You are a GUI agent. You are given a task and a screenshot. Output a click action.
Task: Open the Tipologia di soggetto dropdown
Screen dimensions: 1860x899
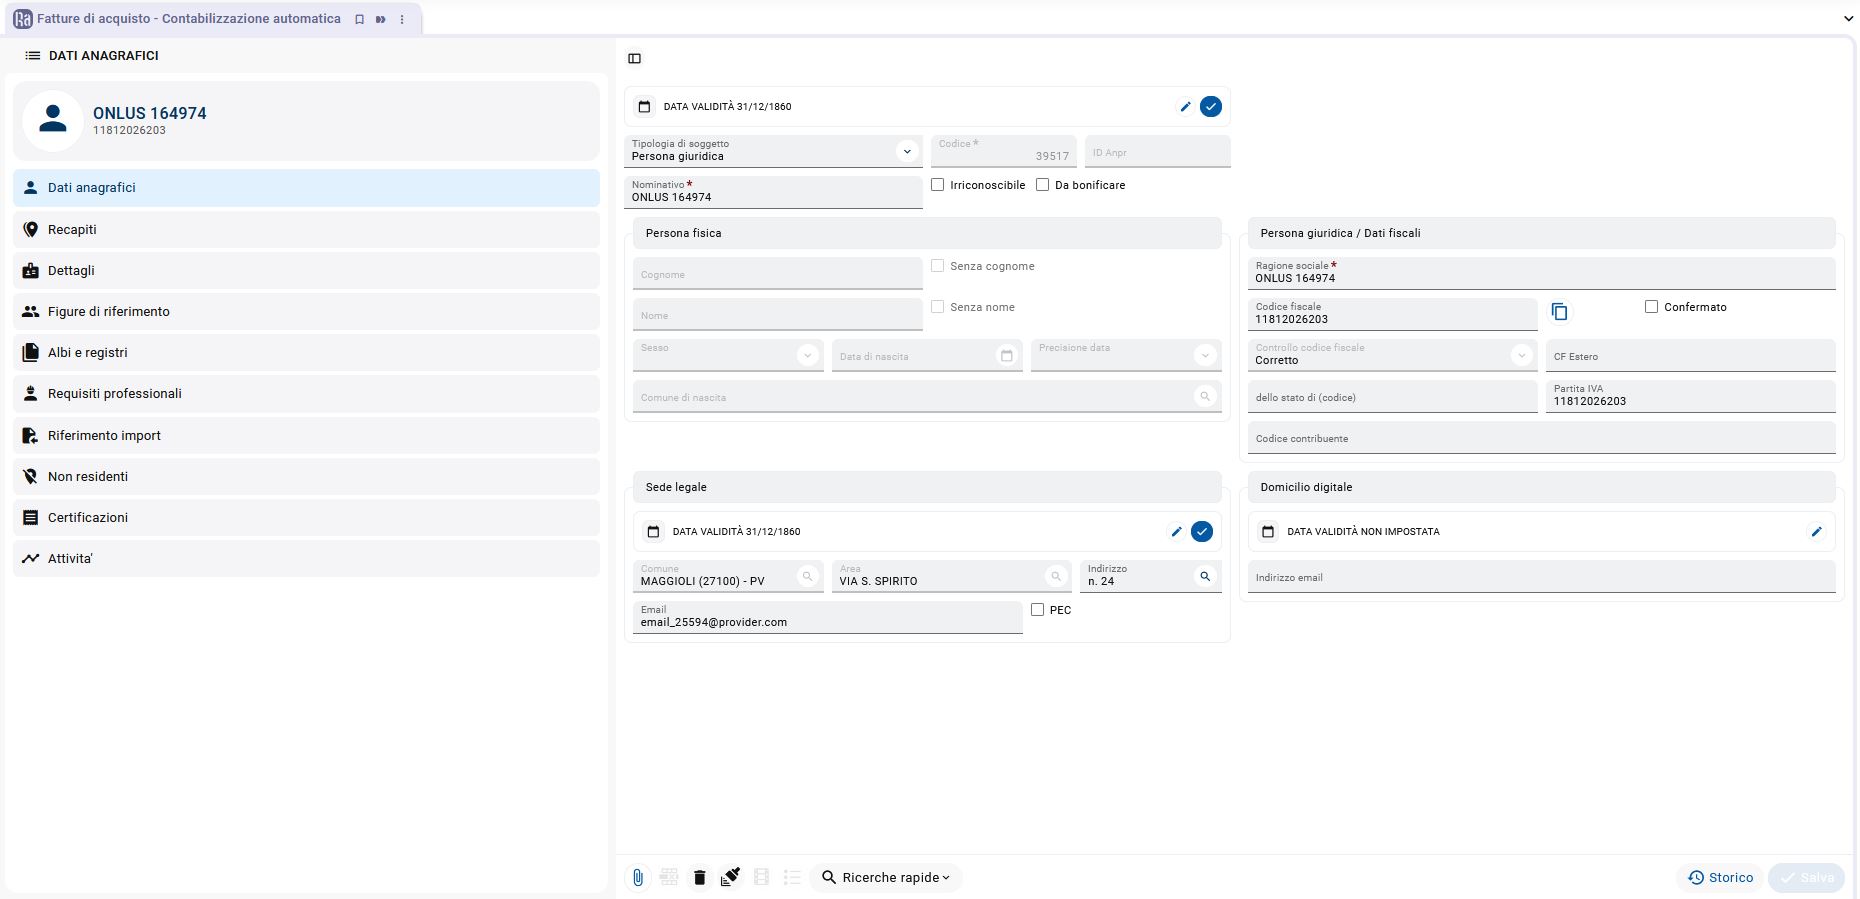tap(906, 152)
